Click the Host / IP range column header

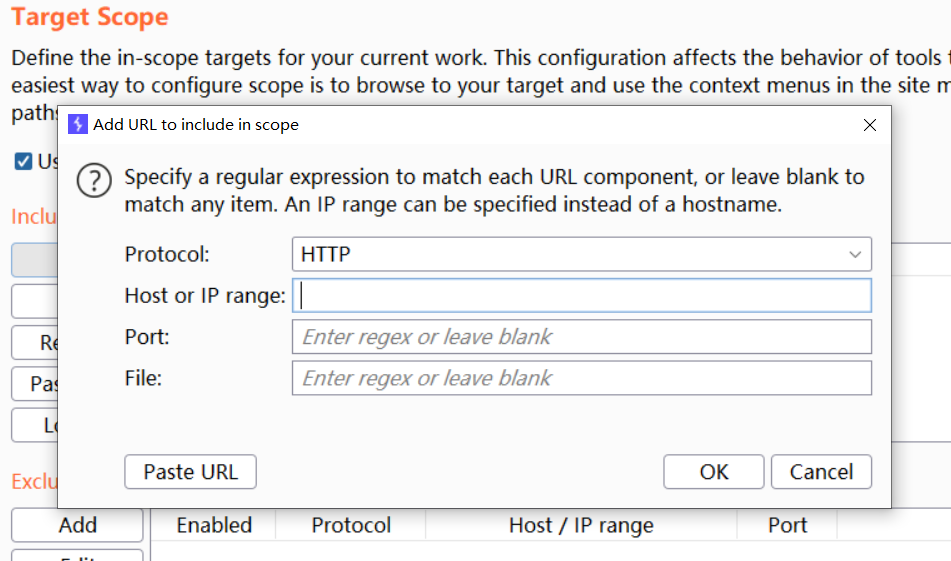click(x=581, y=525)
